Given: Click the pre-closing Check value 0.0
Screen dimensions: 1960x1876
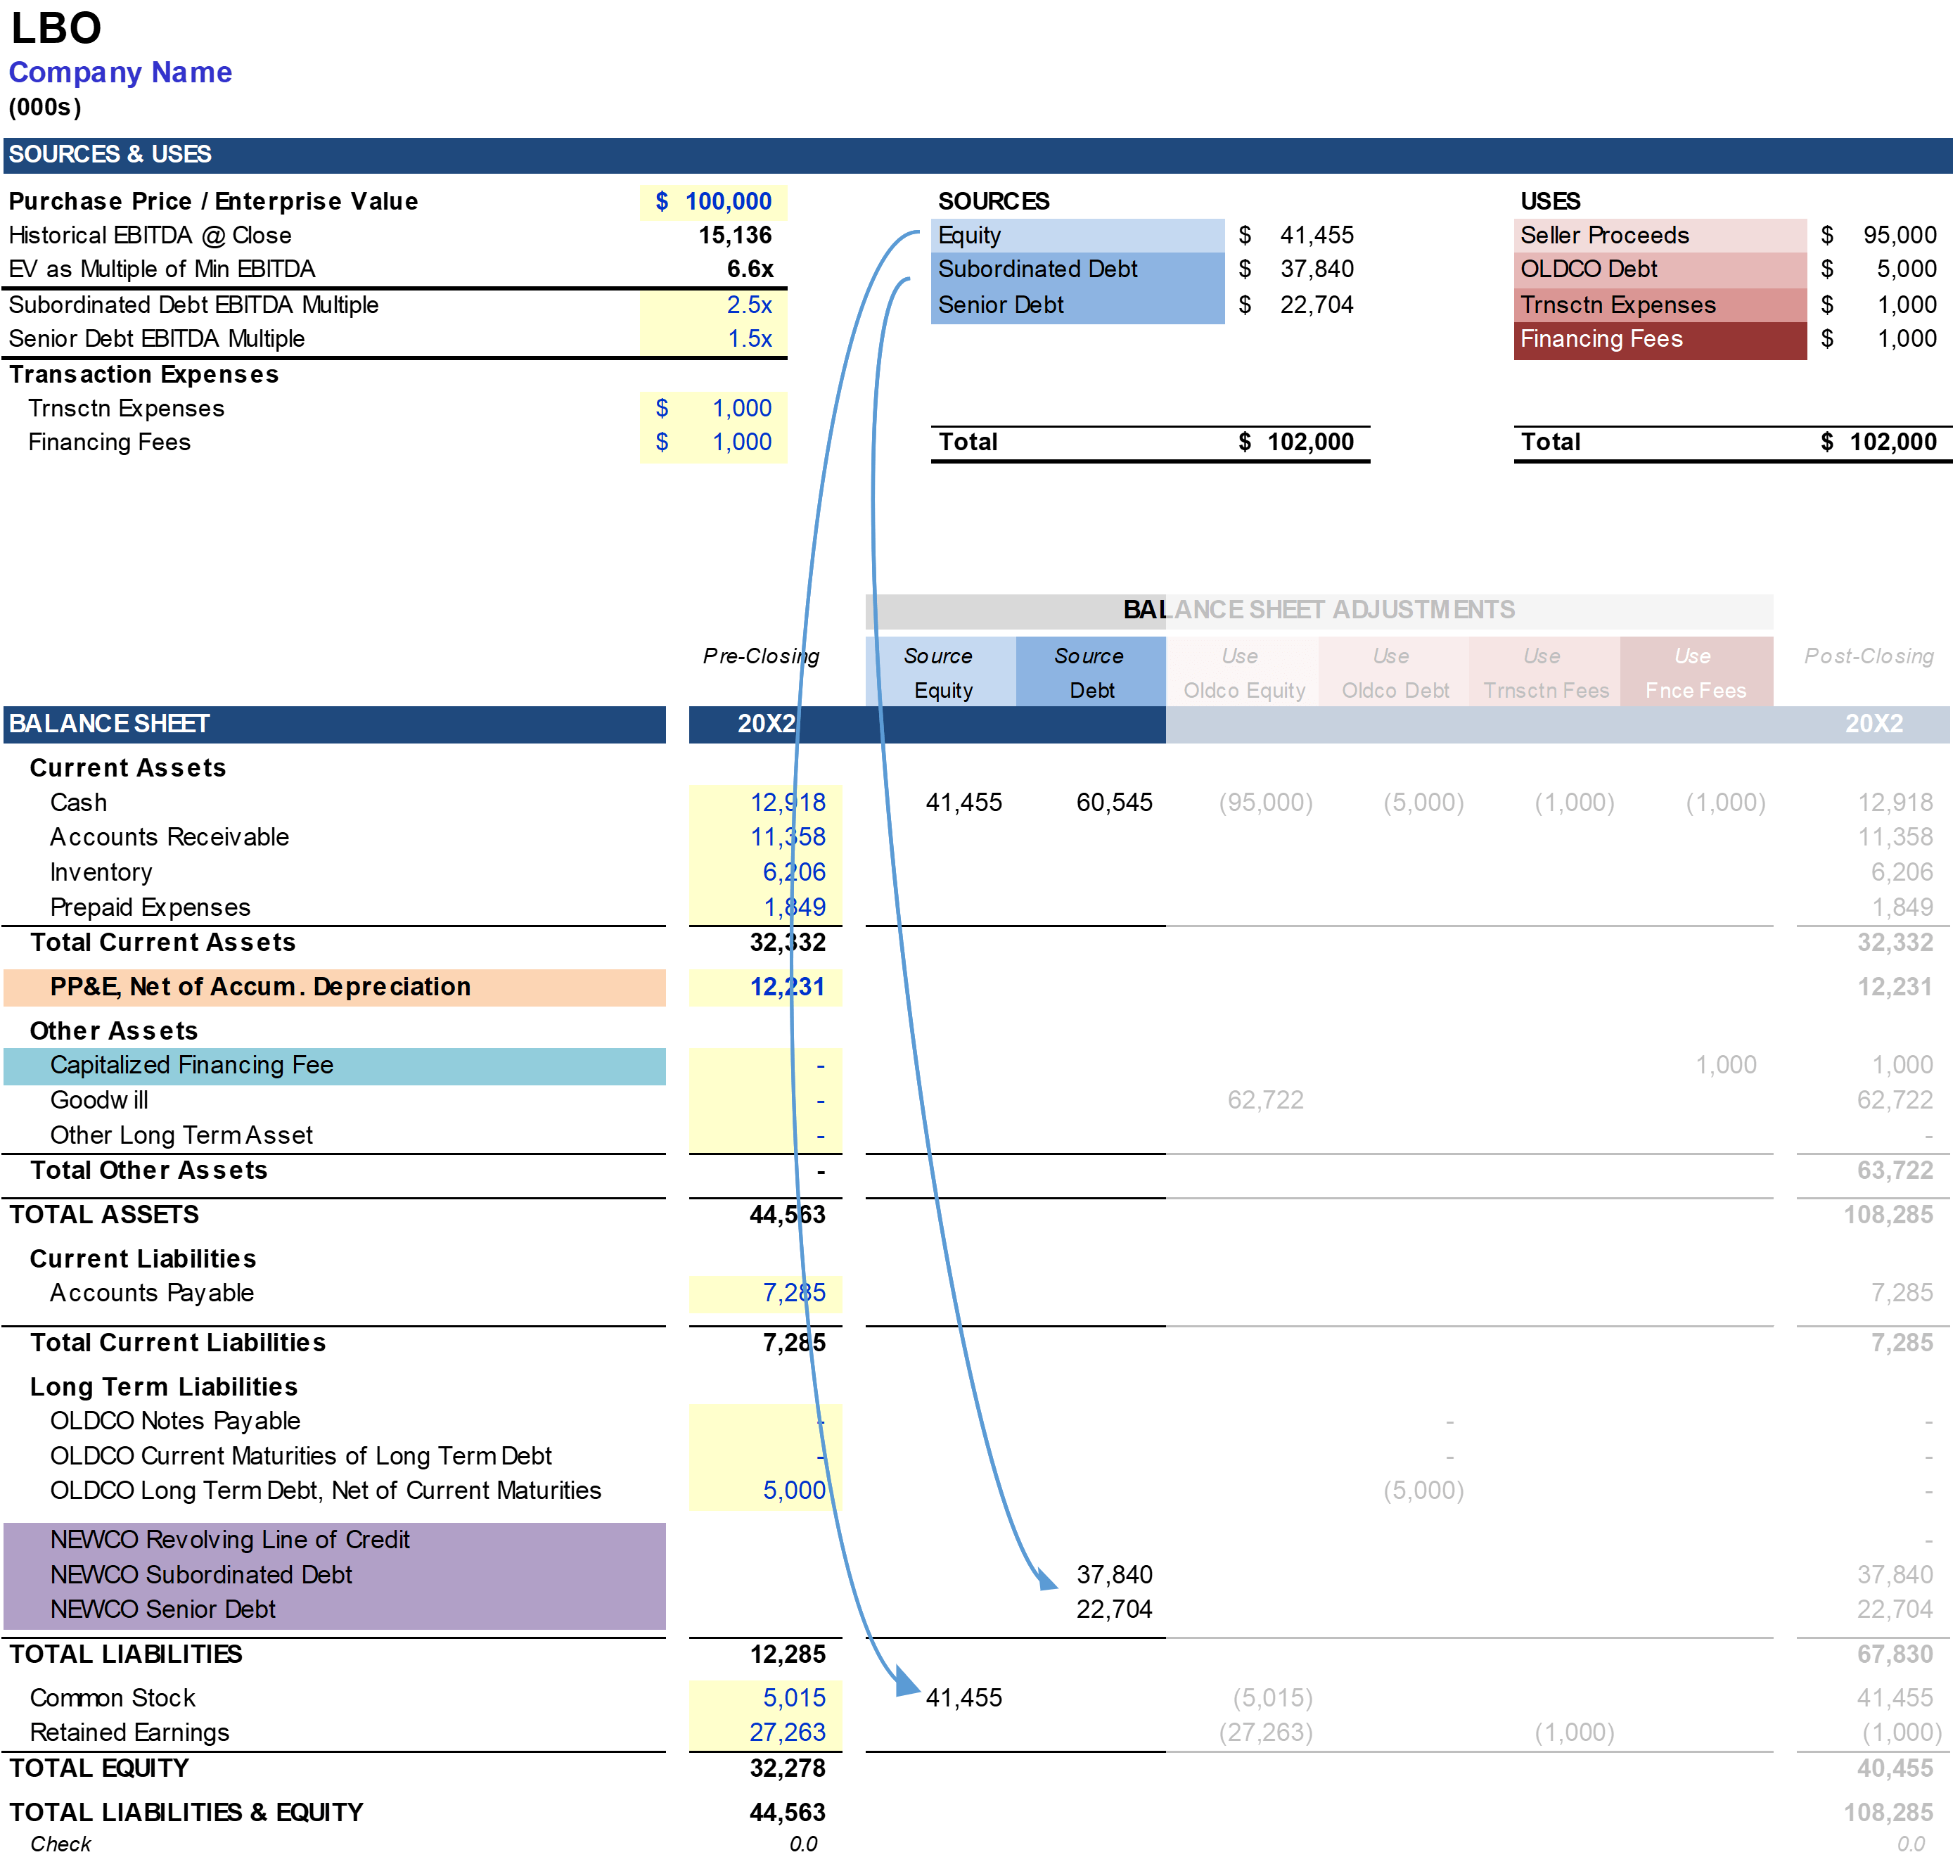Looking at the screenshot, I should click(803, 1845).
